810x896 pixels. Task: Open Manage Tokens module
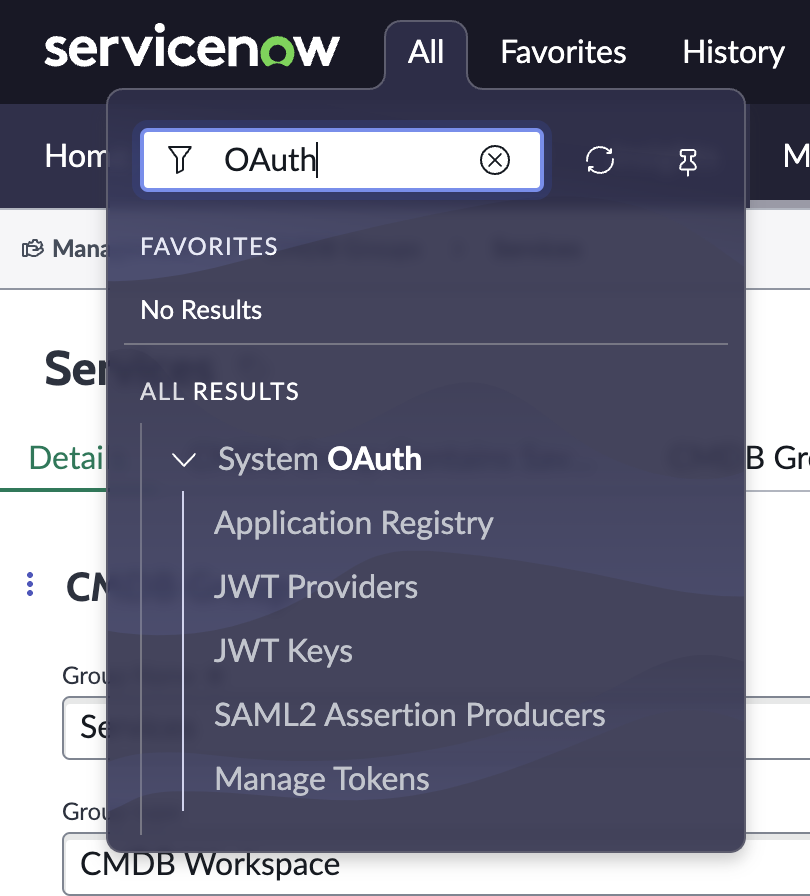[x=322, y=779]
